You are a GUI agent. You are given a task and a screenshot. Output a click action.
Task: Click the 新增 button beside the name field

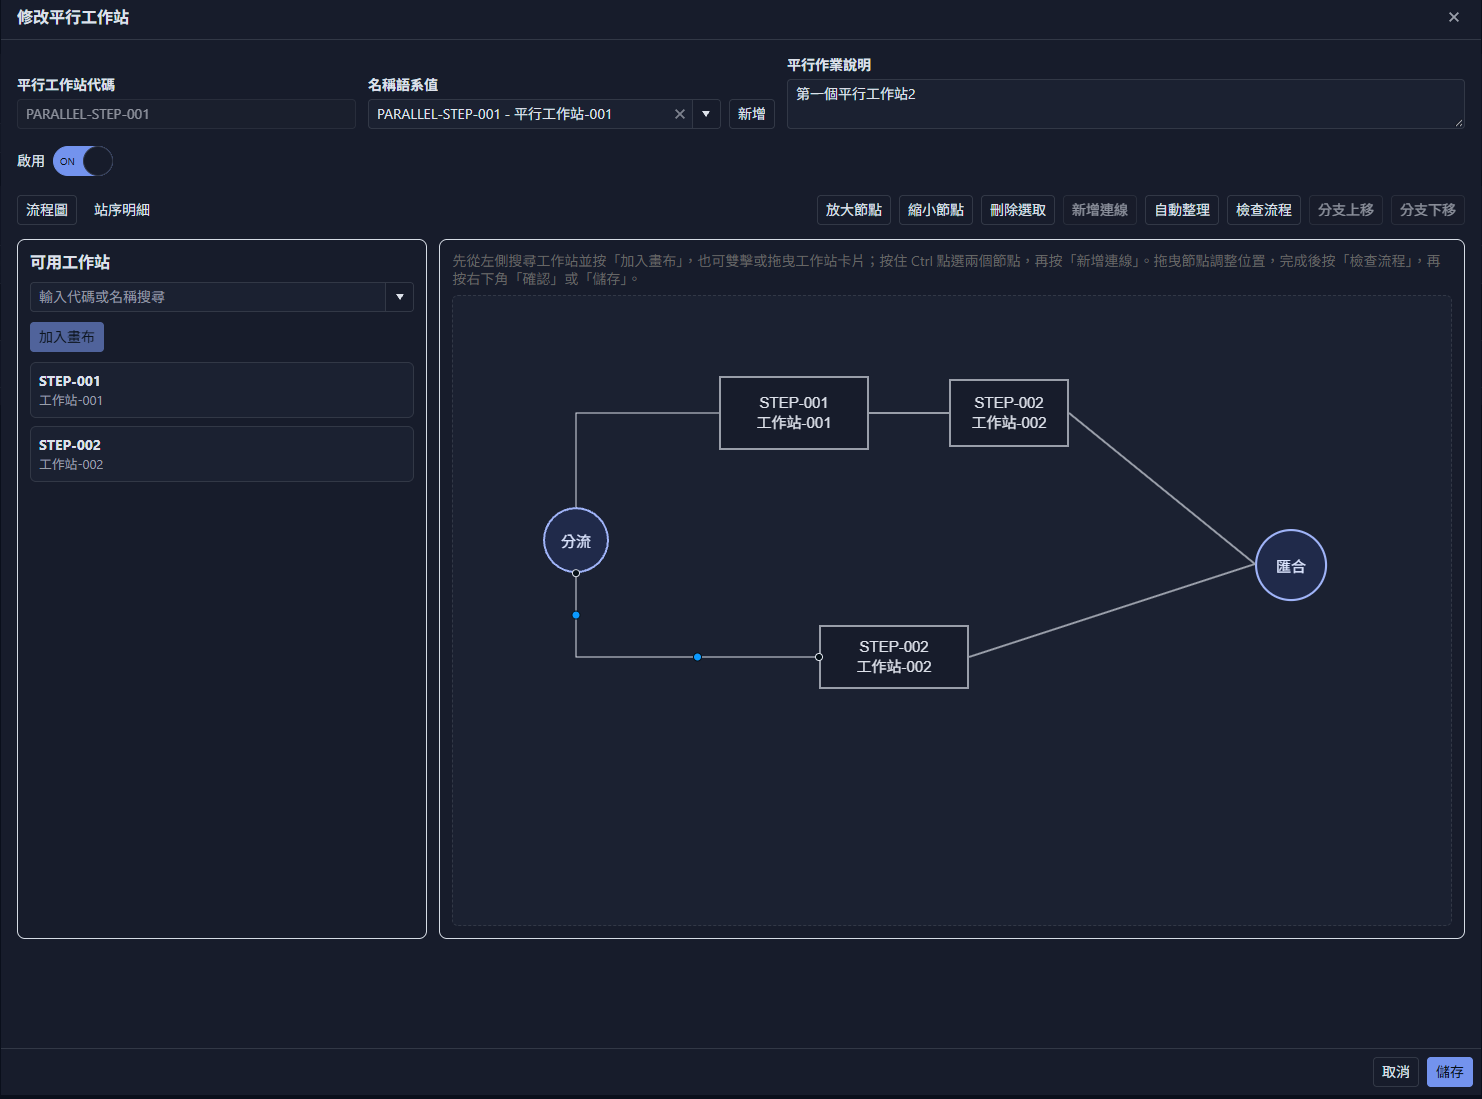tap(751, 114)
